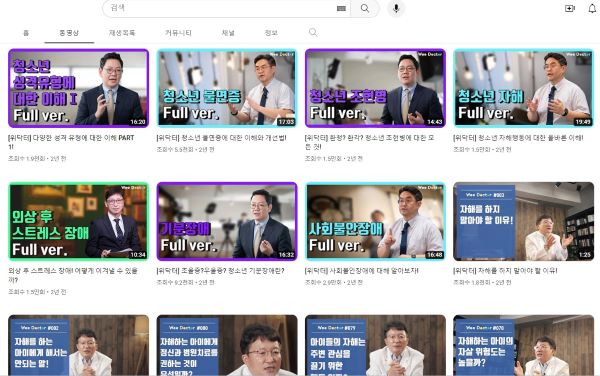The width and height of the screenshot is (600, 376).
Task: Open the 자해를 하는 아이에게 해서는 안되는 말 thumbnail
Action: click(78, 345)
